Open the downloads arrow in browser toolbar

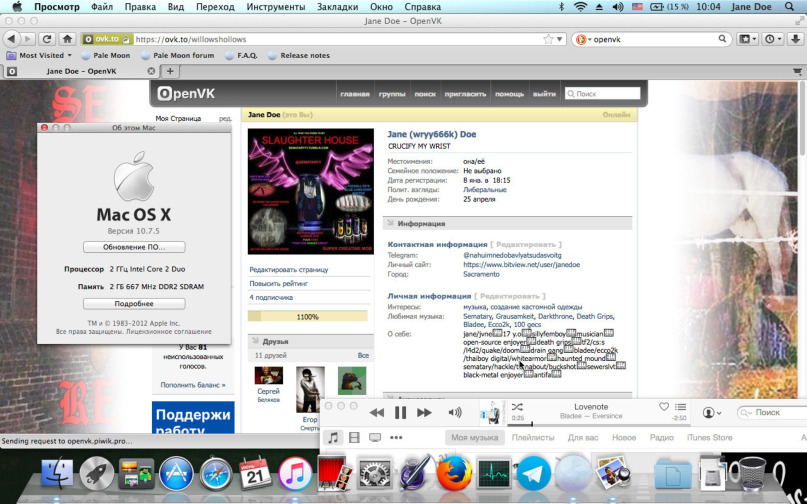coord(795,39)
